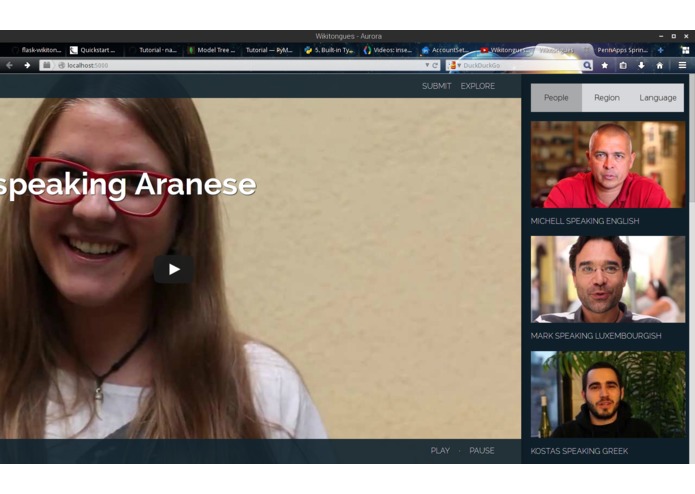Open a new tab with the plus icon

click(660, 50)
